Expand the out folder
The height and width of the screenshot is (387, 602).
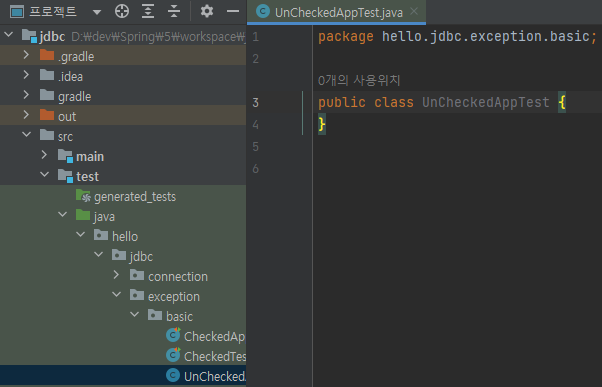tap(26, 115)
